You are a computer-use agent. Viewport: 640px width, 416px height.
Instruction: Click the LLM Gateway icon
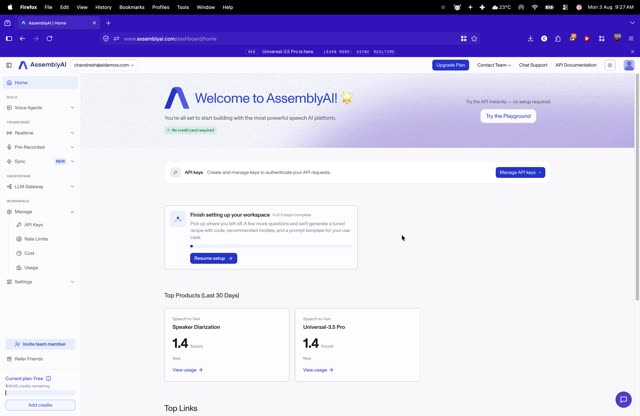pyautogui.click(x=9, y=187)
